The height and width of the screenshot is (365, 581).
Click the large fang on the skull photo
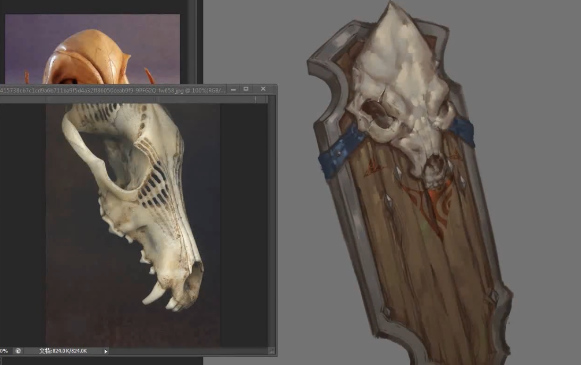click(x=154, y=293)
